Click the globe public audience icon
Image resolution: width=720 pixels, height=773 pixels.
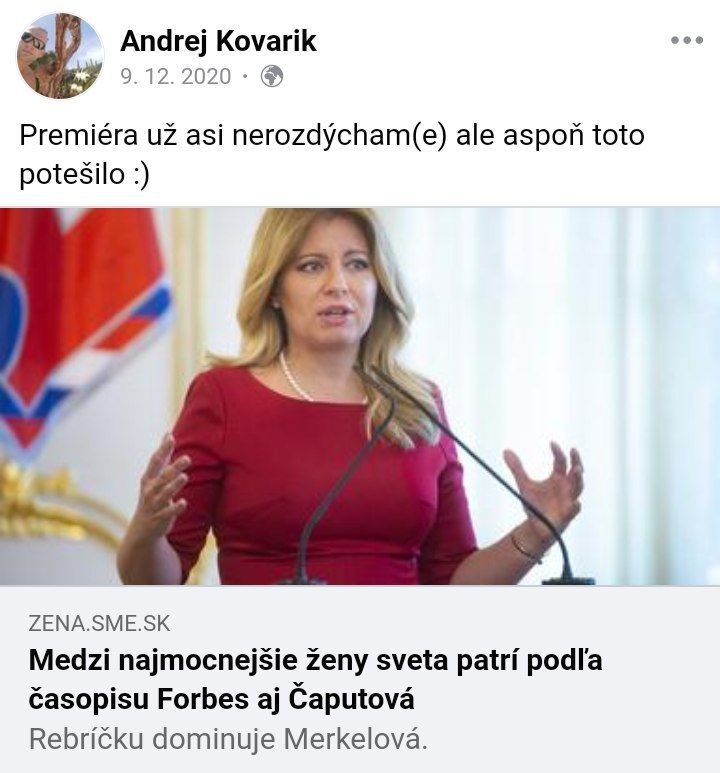point(272,76)
